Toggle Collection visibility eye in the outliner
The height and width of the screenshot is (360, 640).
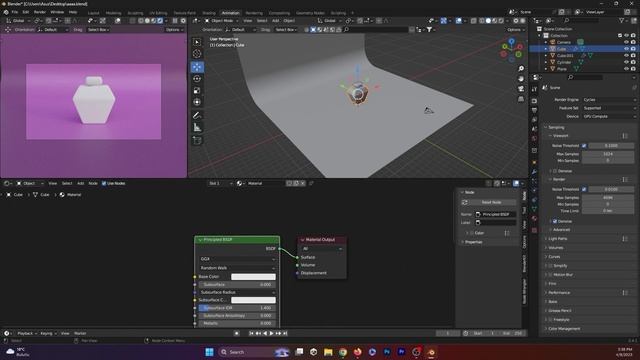click(x=626, y=36)
